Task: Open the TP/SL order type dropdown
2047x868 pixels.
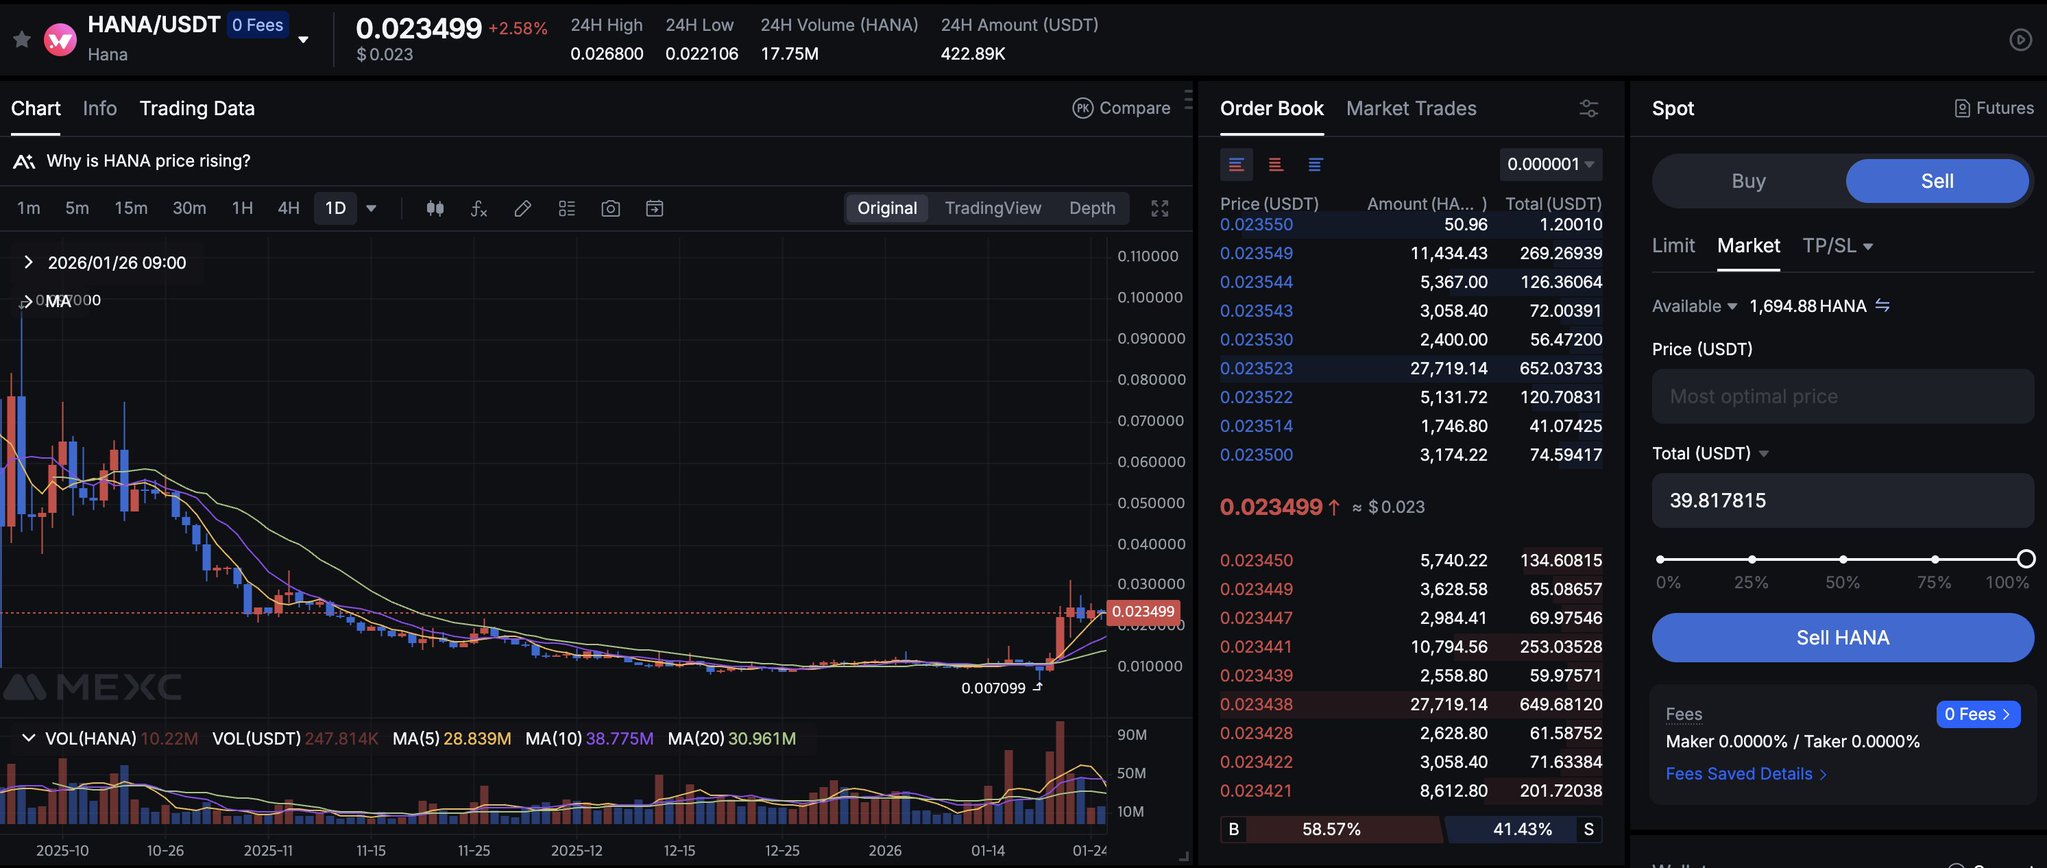Action: pos(1838,246)
